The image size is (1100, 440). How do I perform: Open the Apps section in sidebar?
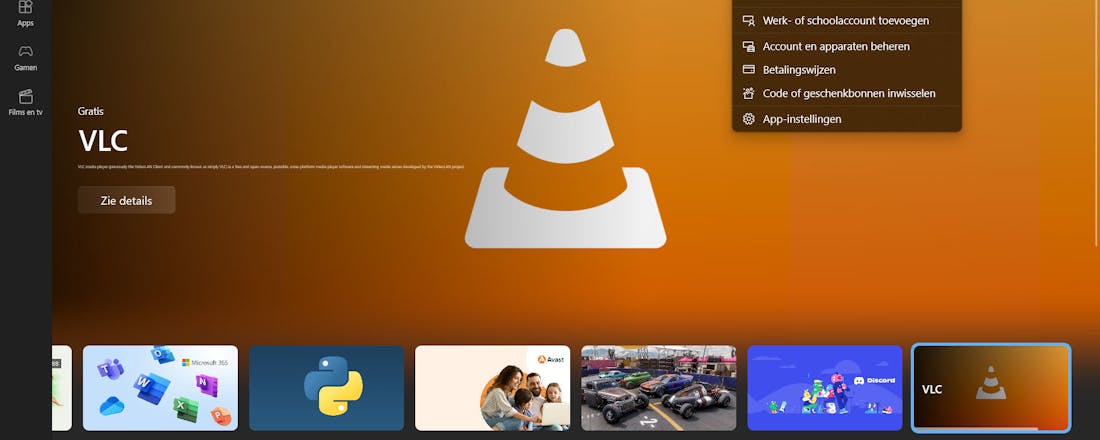25,14
